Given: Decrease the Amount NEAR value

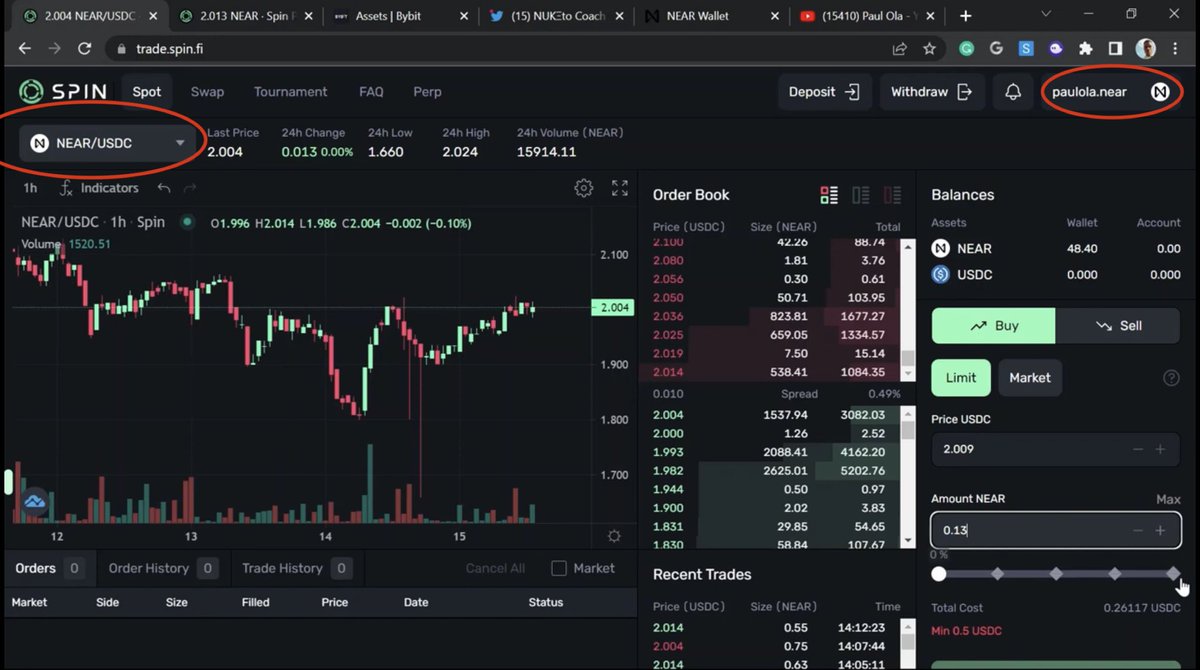Looking at the screenshot, I should [1137, 530].
